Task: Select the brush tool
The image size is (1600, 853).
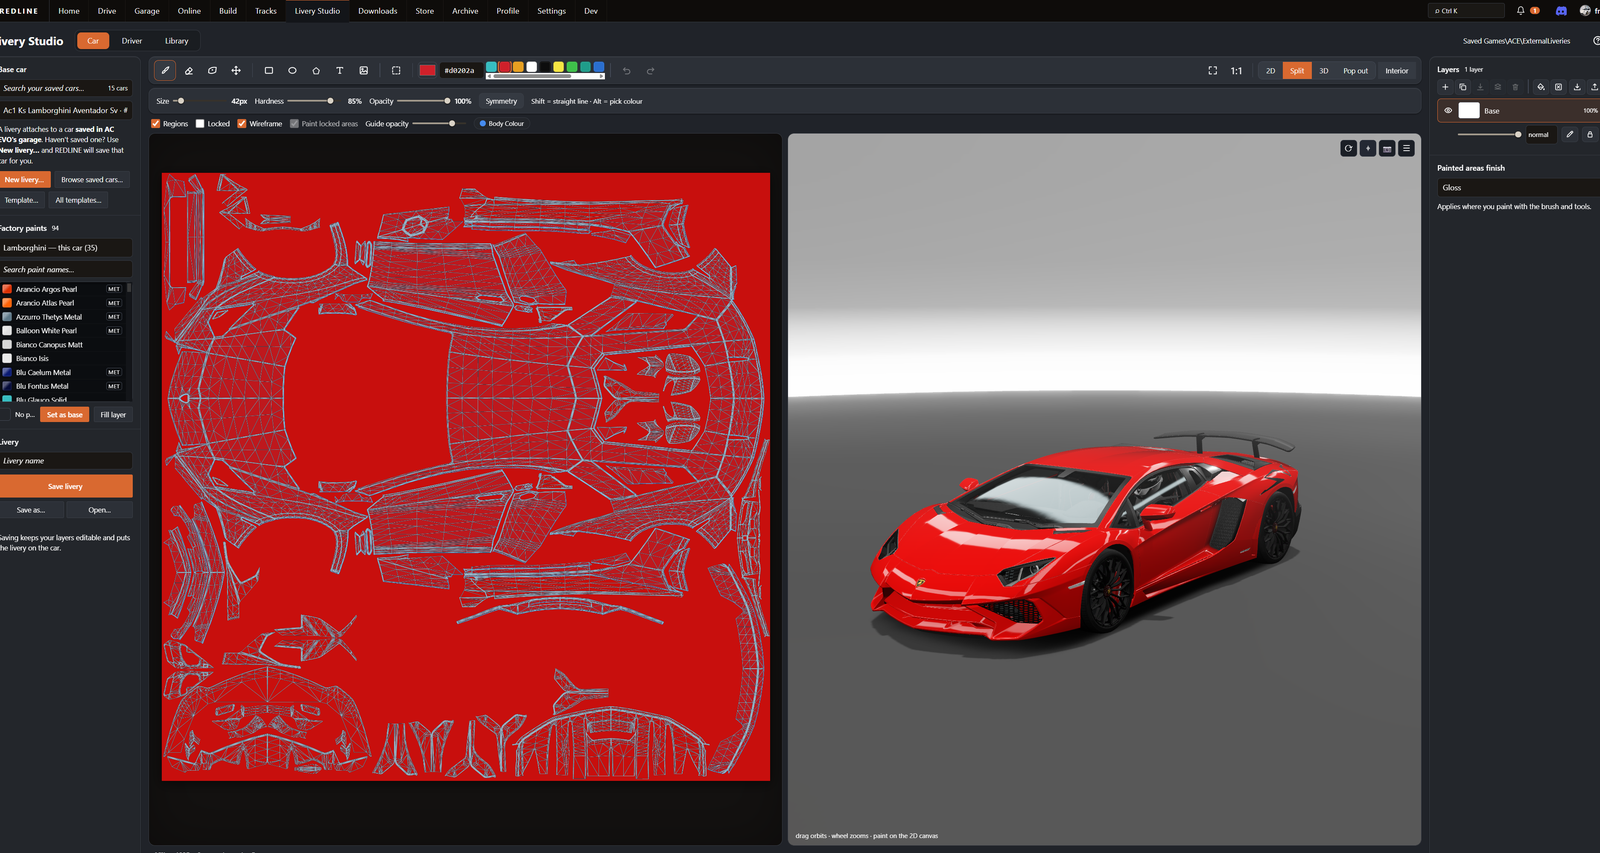Action: coord(165,71)
